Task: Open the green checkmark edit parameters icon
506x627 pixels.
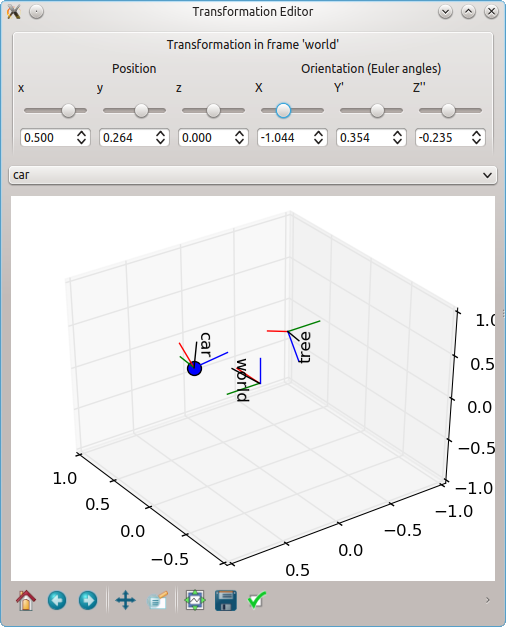Action: (256, 600)
